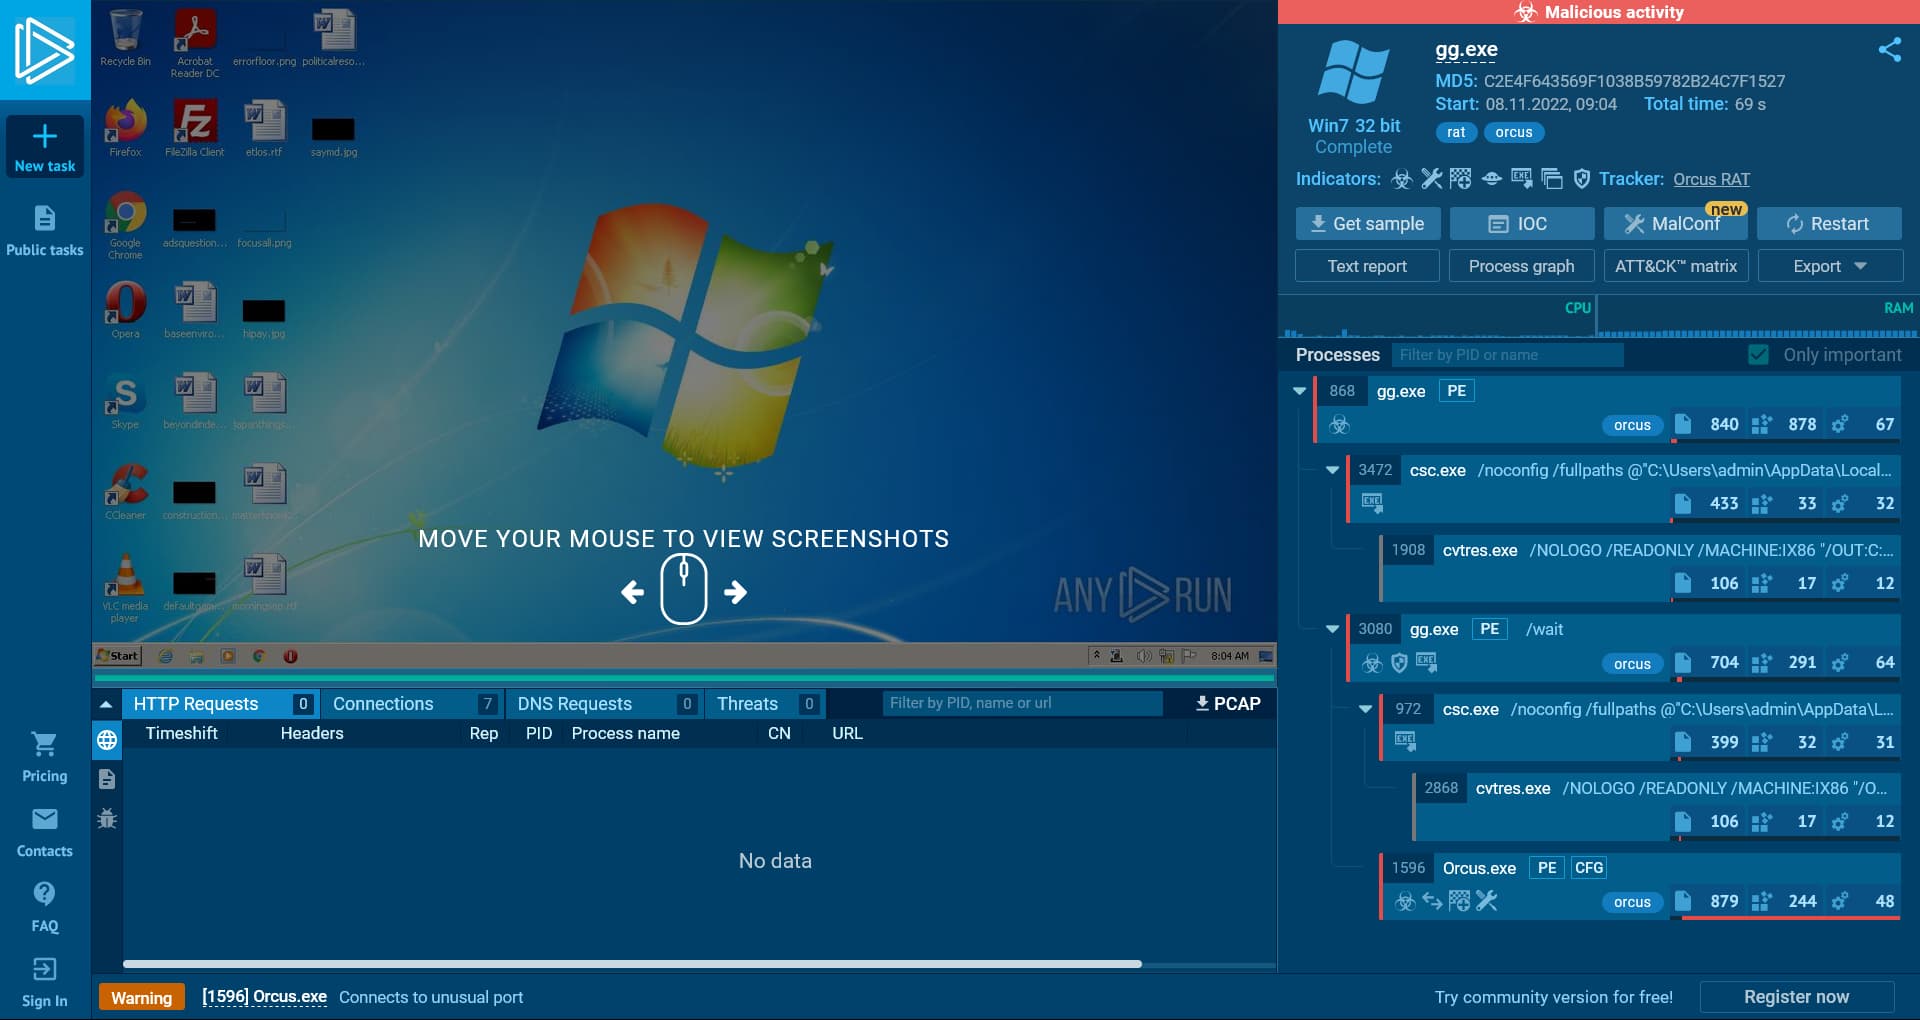The width and height of the screenshot is (1920, 1020).
Task: Click the Opera desktop icon
Action: (126, 310)
